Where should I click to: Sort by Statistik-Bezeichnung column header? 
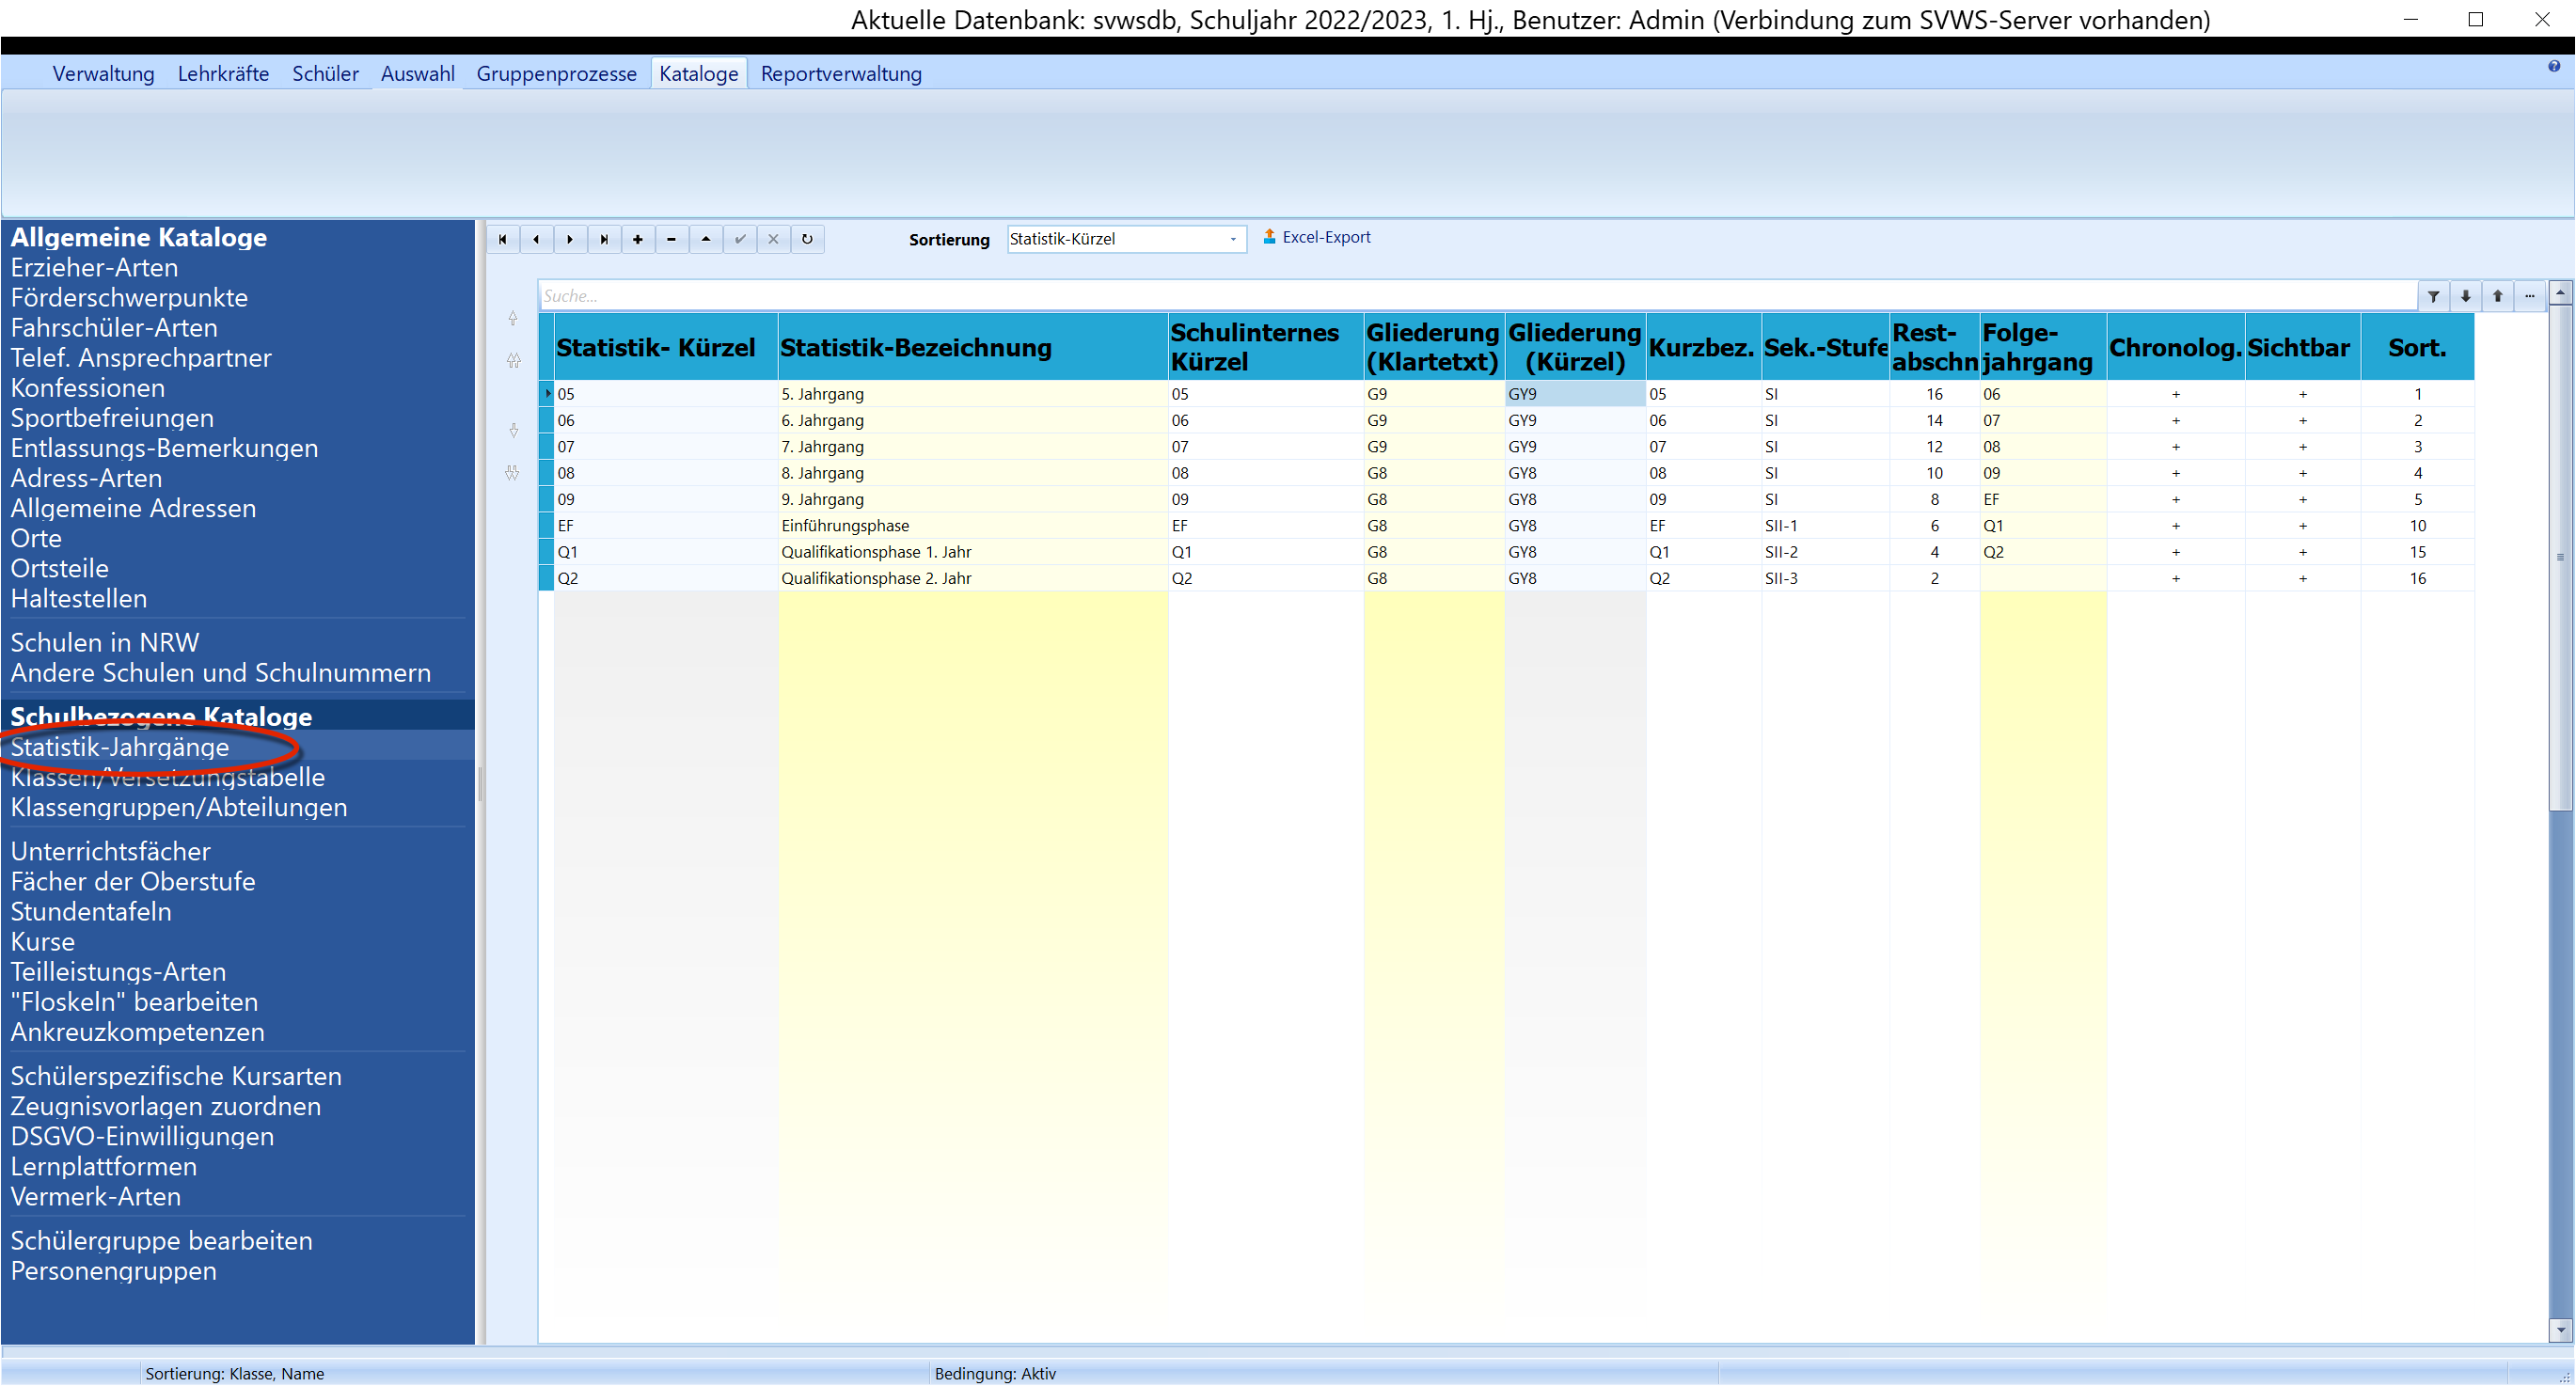pyautogui.click(x=972, y=347)
